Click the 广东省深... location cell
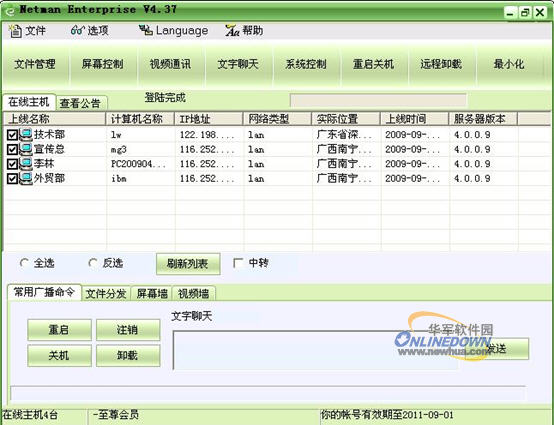554x425 pixels. (x=344, y=135)
